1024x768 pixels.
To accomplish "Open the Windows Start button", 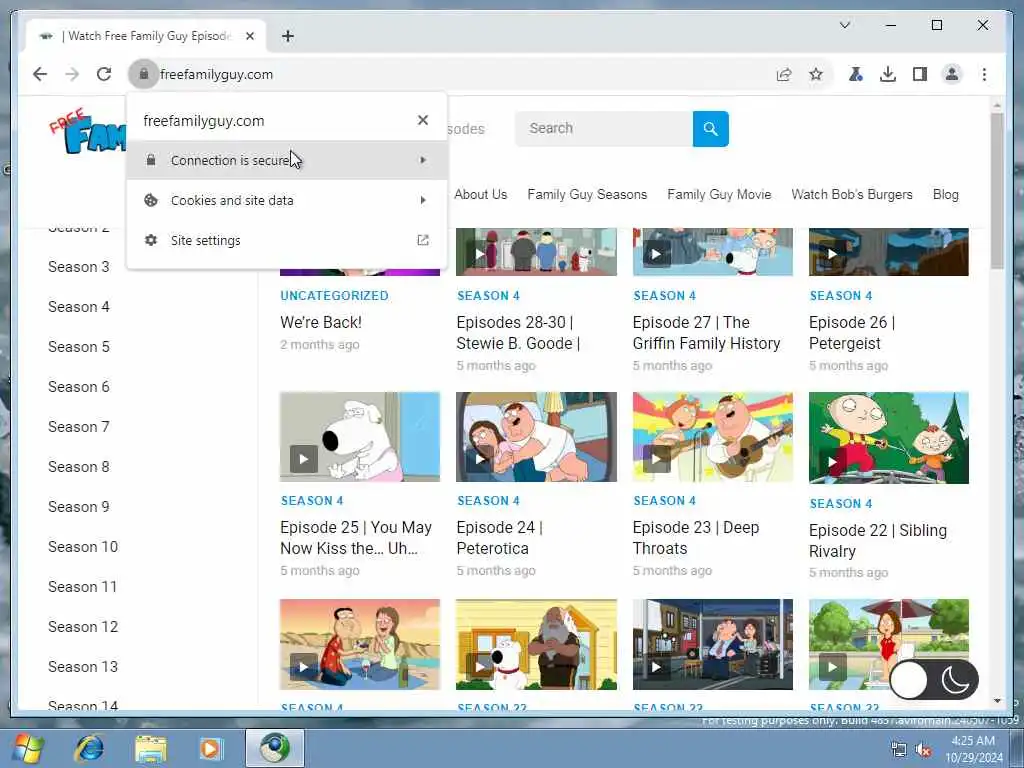I will 28,748.
